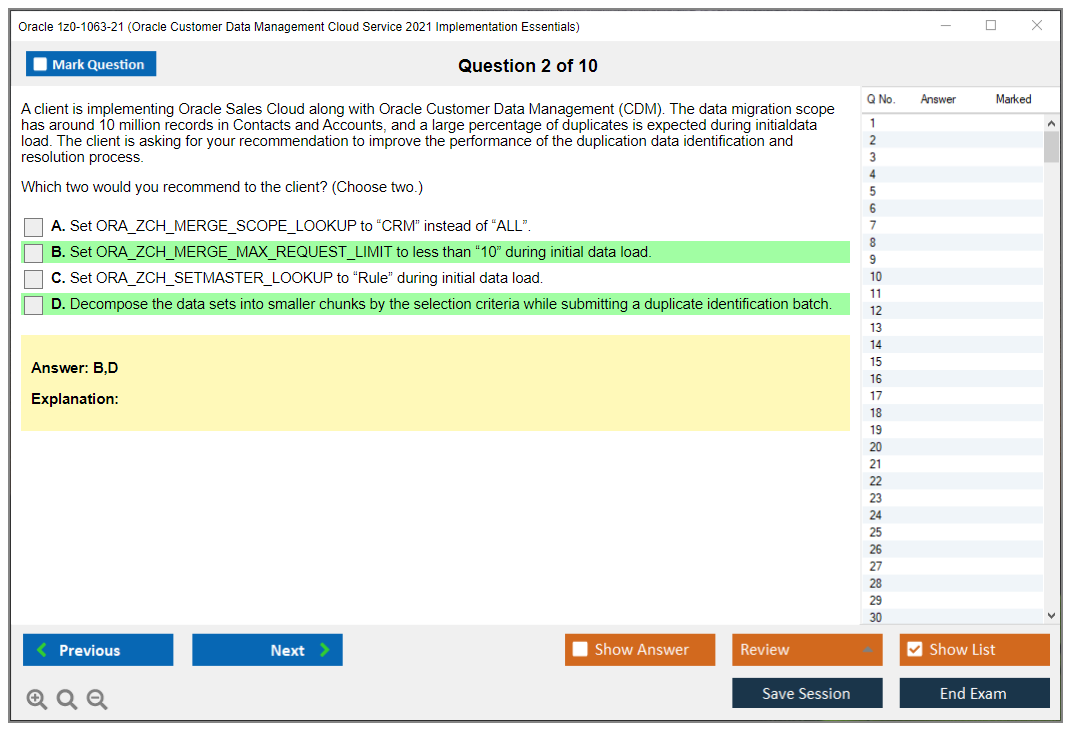Go to the Previous question
This screenshot has height=735, width=1075.
pos(97,650)
